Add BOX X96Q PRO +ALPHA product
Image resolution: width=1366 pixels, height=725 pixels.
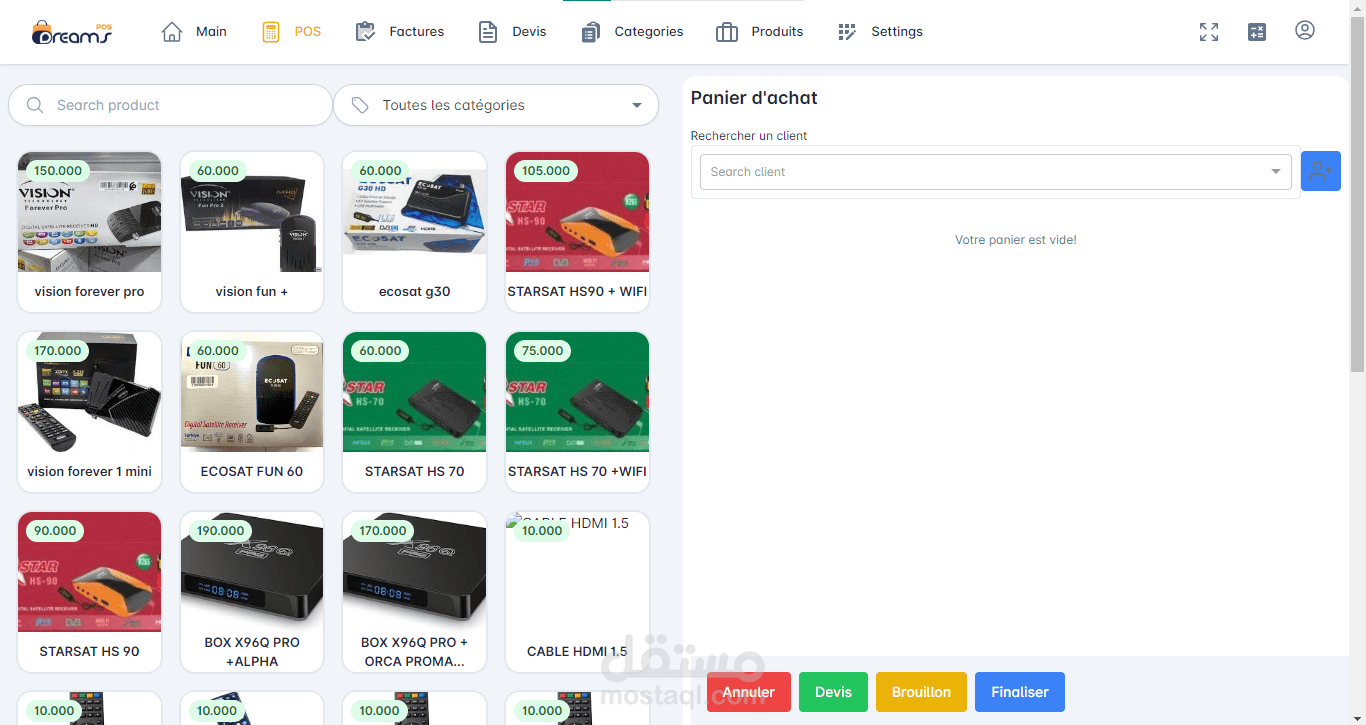tap(252, 592)
